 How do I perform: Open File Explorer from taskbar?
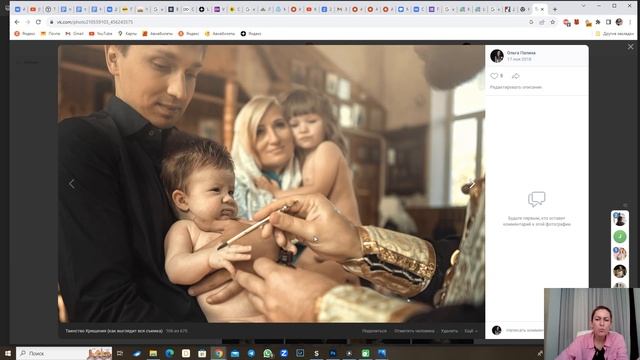coord(153,353)
